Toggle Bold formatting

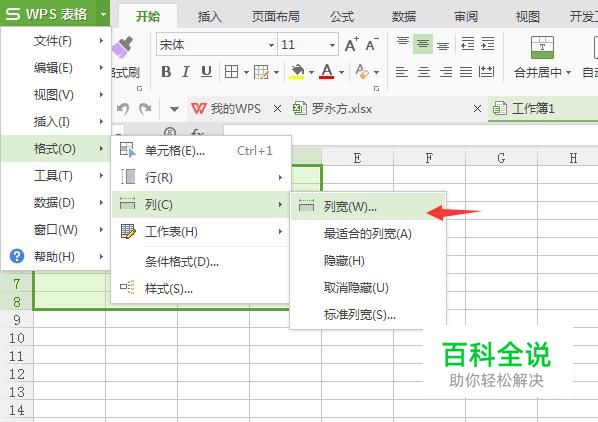(x=166, y=72)
